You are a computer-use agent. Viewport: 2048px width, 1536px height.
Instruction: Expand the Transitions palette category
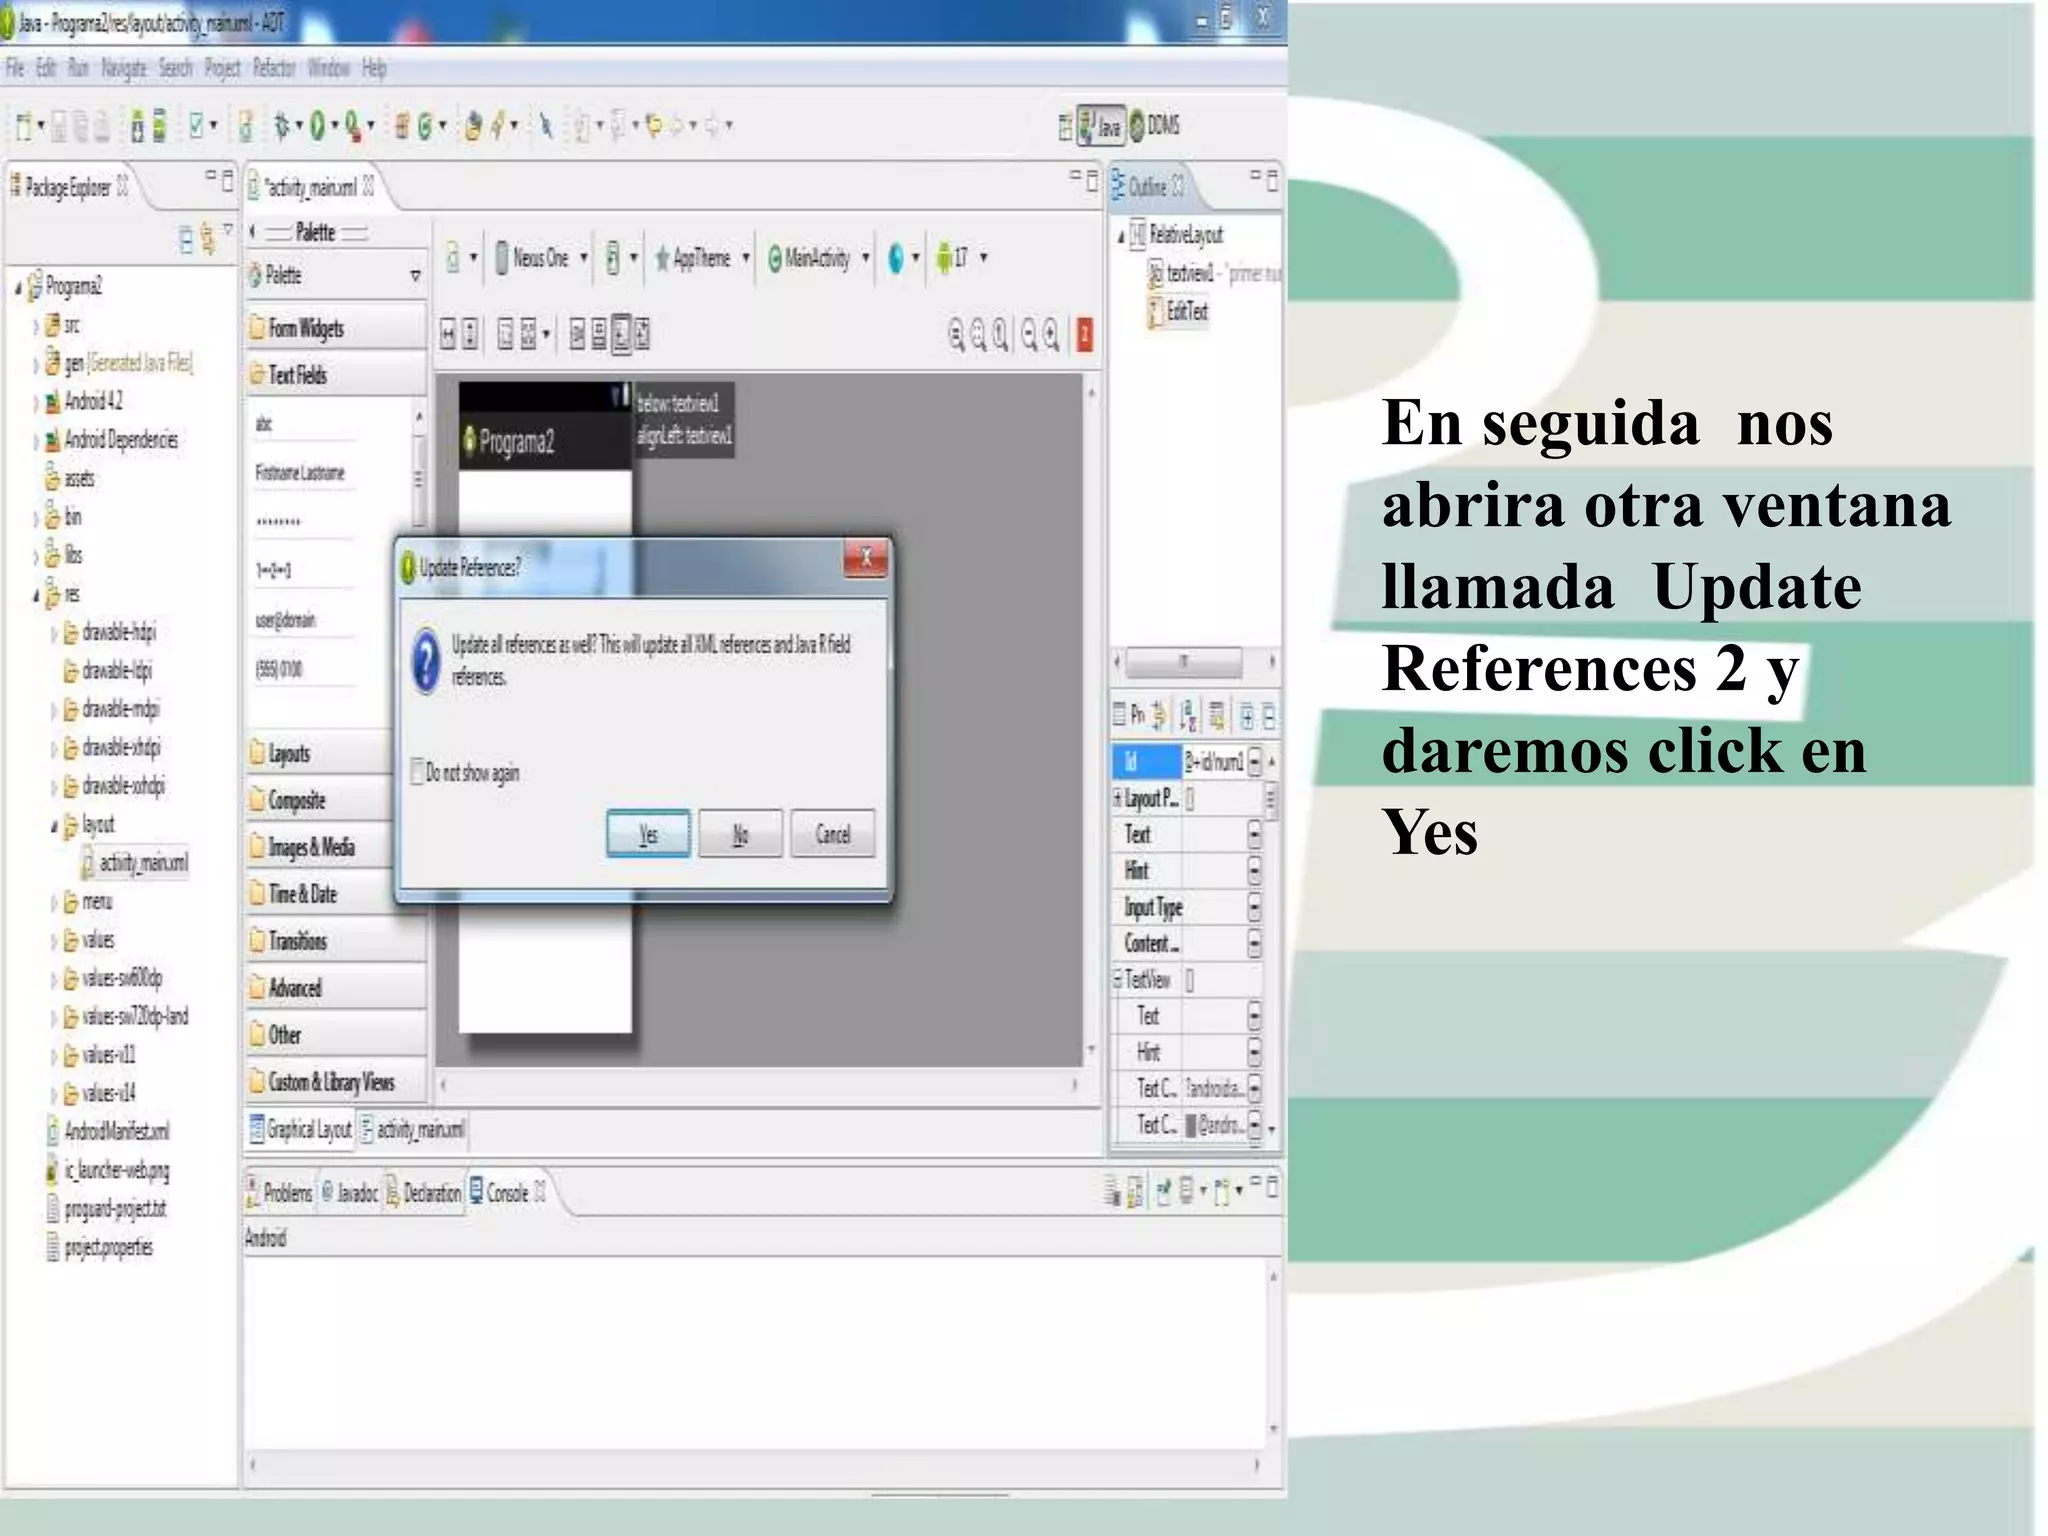click(x=336, y=941)
